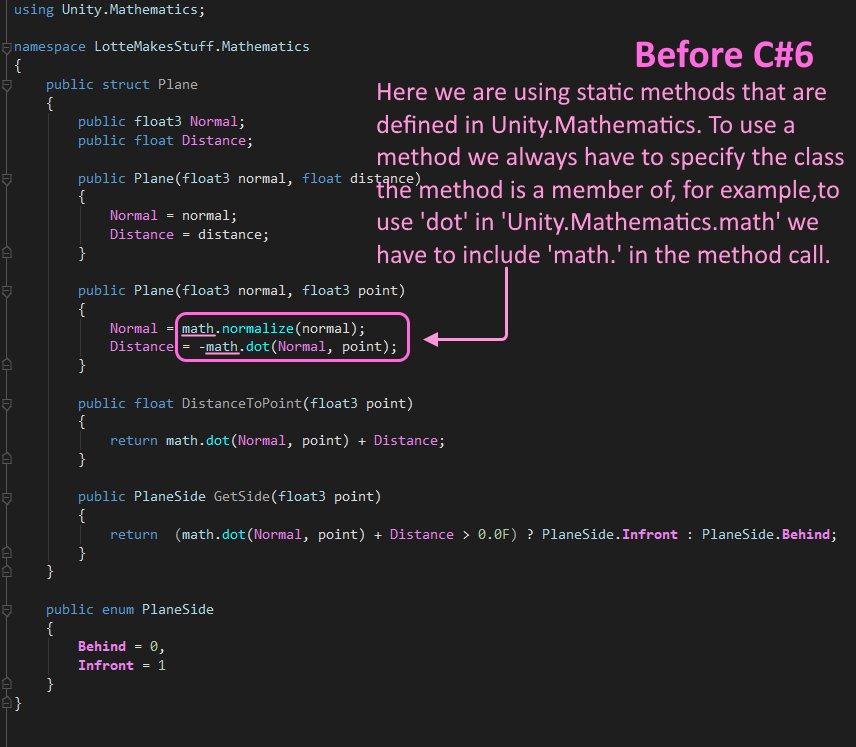Click 'PlaneSide' return type before GetSide

pos(170,496)
